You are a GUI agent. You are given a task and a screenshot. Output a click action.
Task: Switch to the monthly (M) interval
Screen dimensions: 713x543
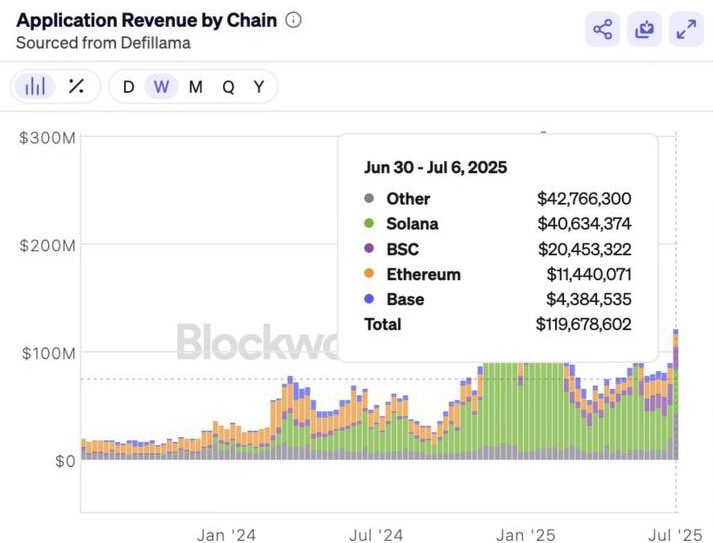(195, 86)
